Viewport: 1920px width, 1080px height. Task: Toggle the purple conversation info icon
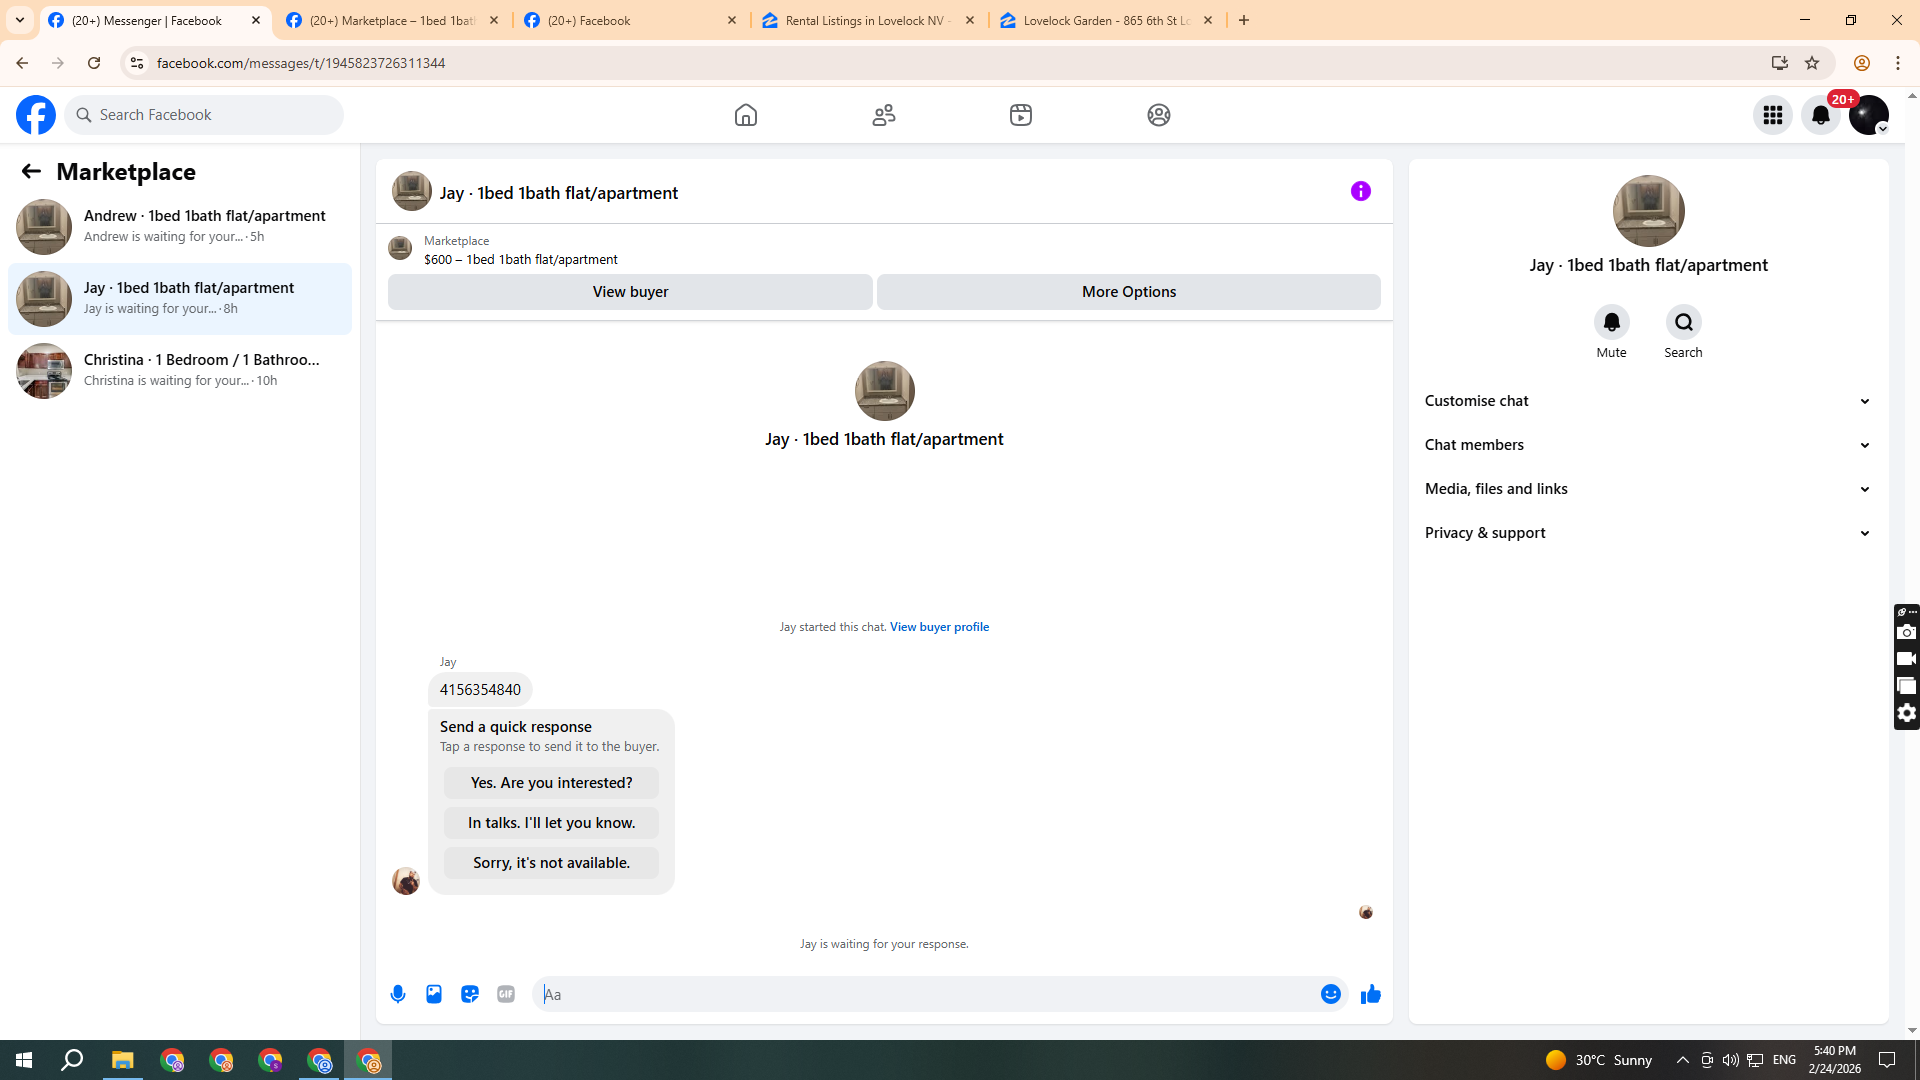coord(1360,191)
